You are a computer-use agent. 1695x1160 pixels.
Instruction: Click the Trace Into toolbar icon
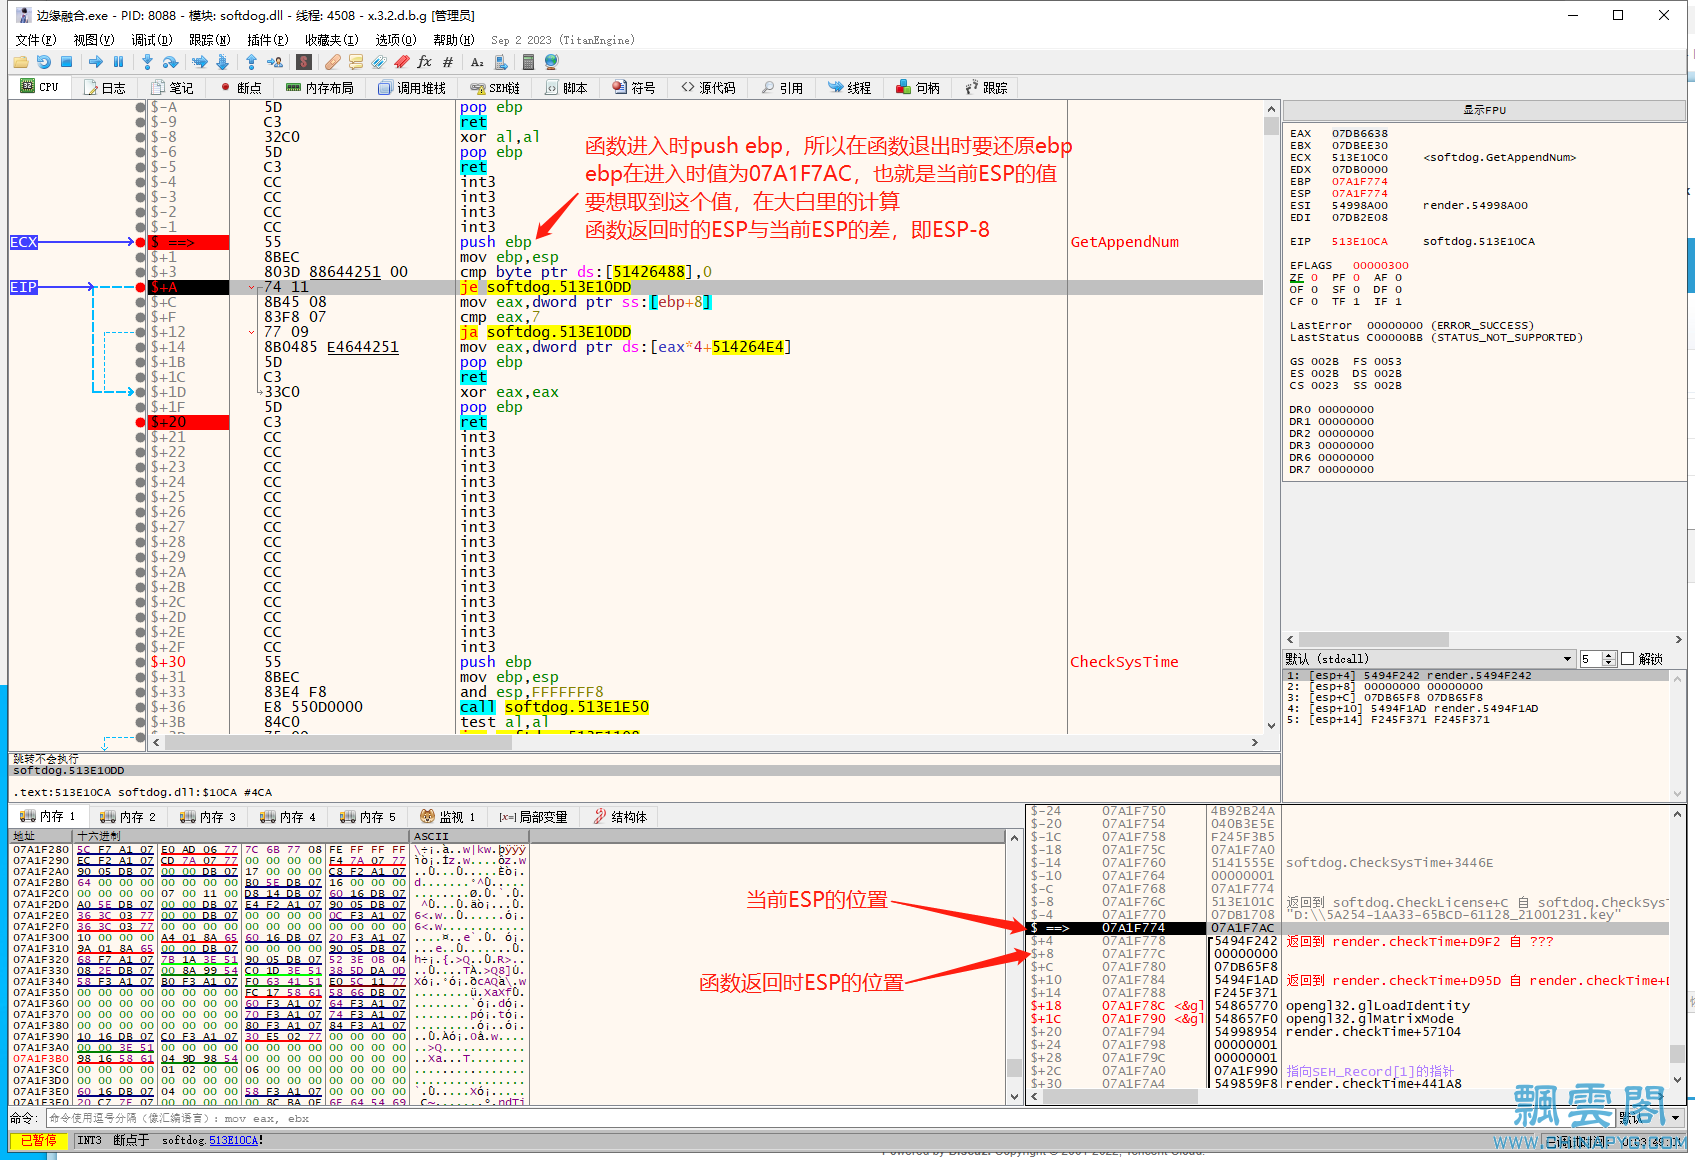pos(199,62)
